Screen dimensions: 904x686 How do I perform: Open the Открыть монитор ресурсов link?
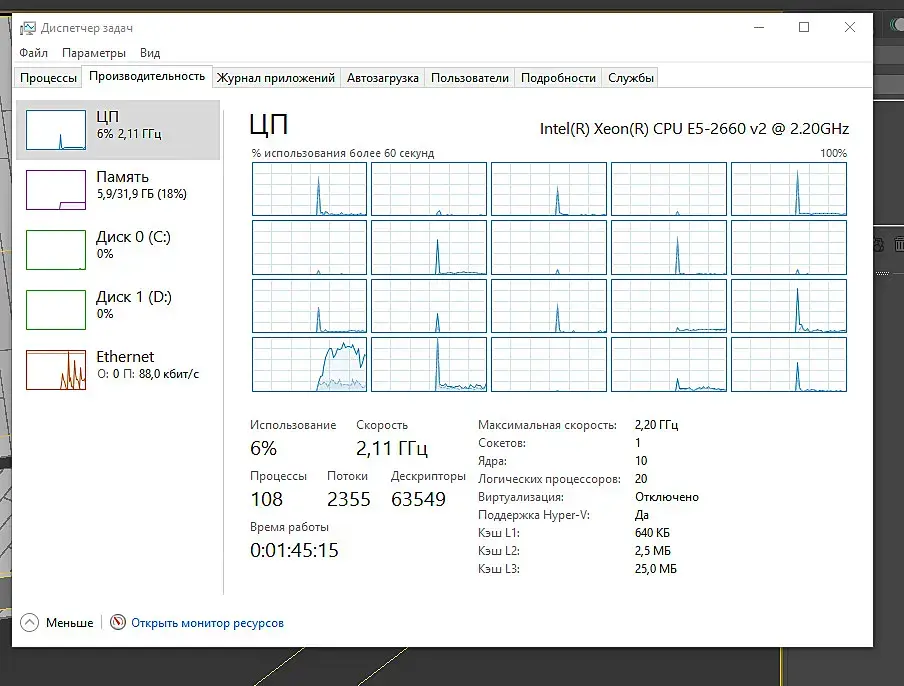click(207, 623)
